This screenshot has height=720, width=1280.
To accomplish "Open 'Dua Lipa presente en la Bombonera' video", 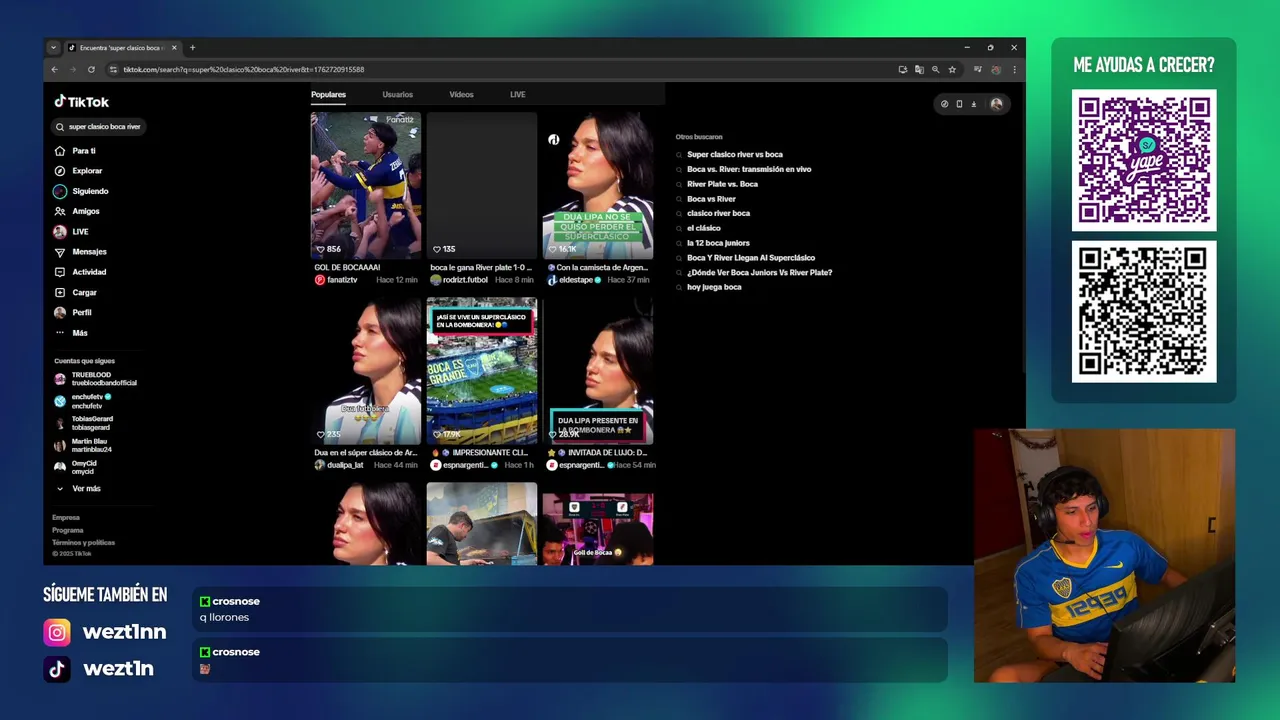I will 598,371.
